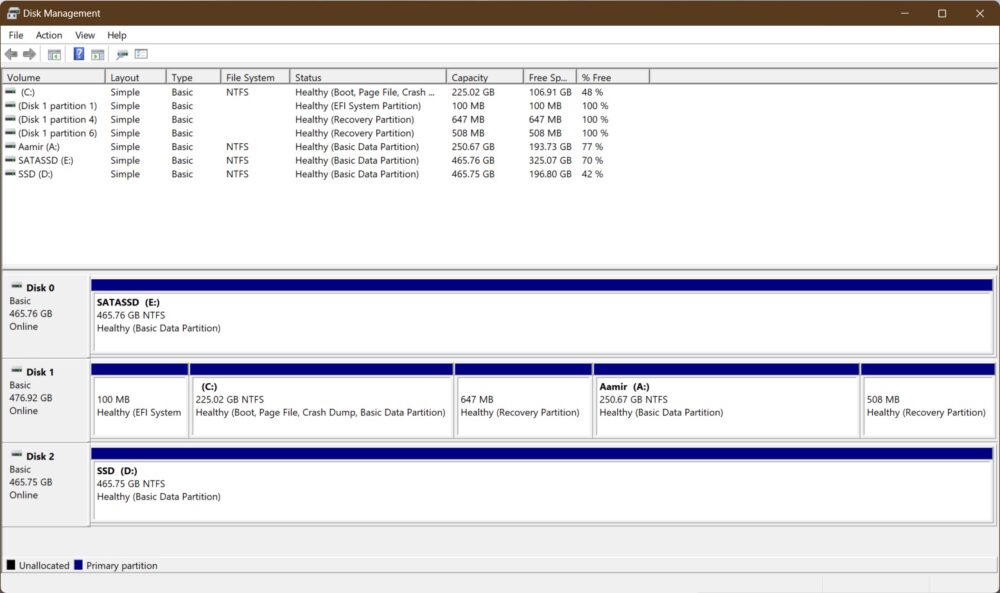Click the drive icon beside SSD (D:) row
Viewport: 1000px width, 593px height.
[x=9, y=173]
